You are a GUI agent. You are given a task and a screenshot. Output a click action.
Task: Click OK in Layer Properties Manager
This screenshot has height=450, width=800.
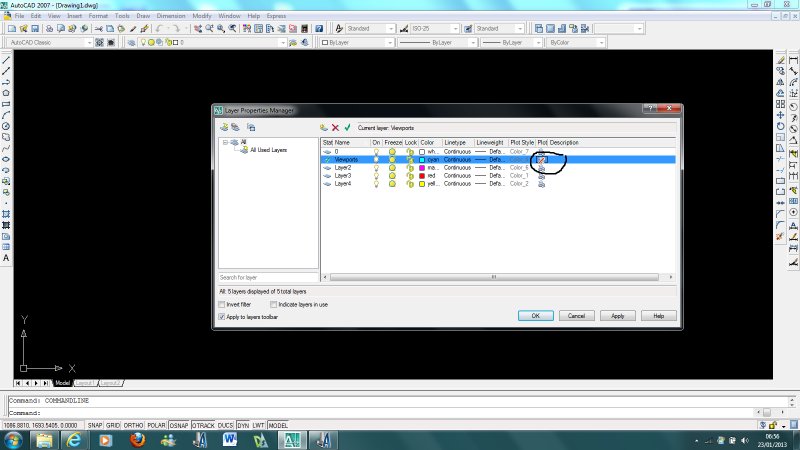click(x=536, y=316)
